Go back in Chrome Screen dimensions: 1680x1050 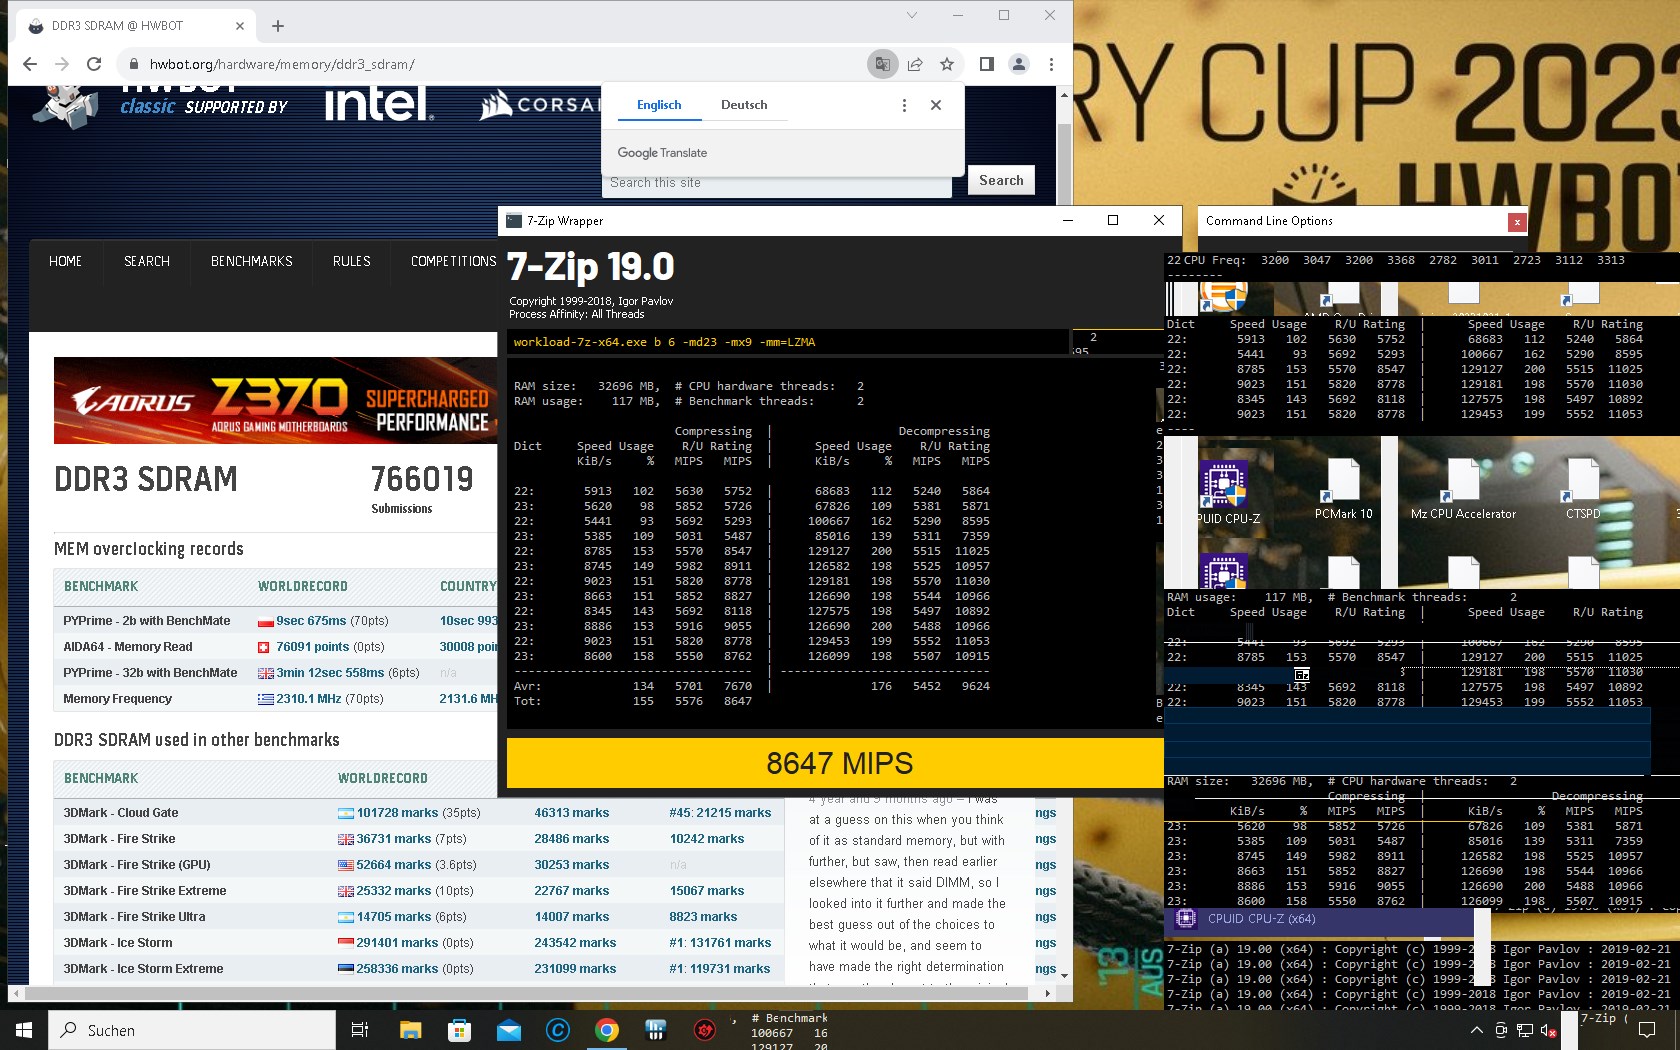point(30,64)
